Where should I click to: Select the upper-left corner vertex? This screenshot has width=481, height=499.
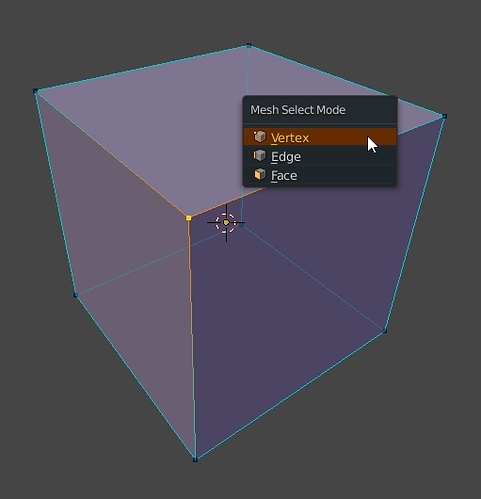tap(35, 91)
